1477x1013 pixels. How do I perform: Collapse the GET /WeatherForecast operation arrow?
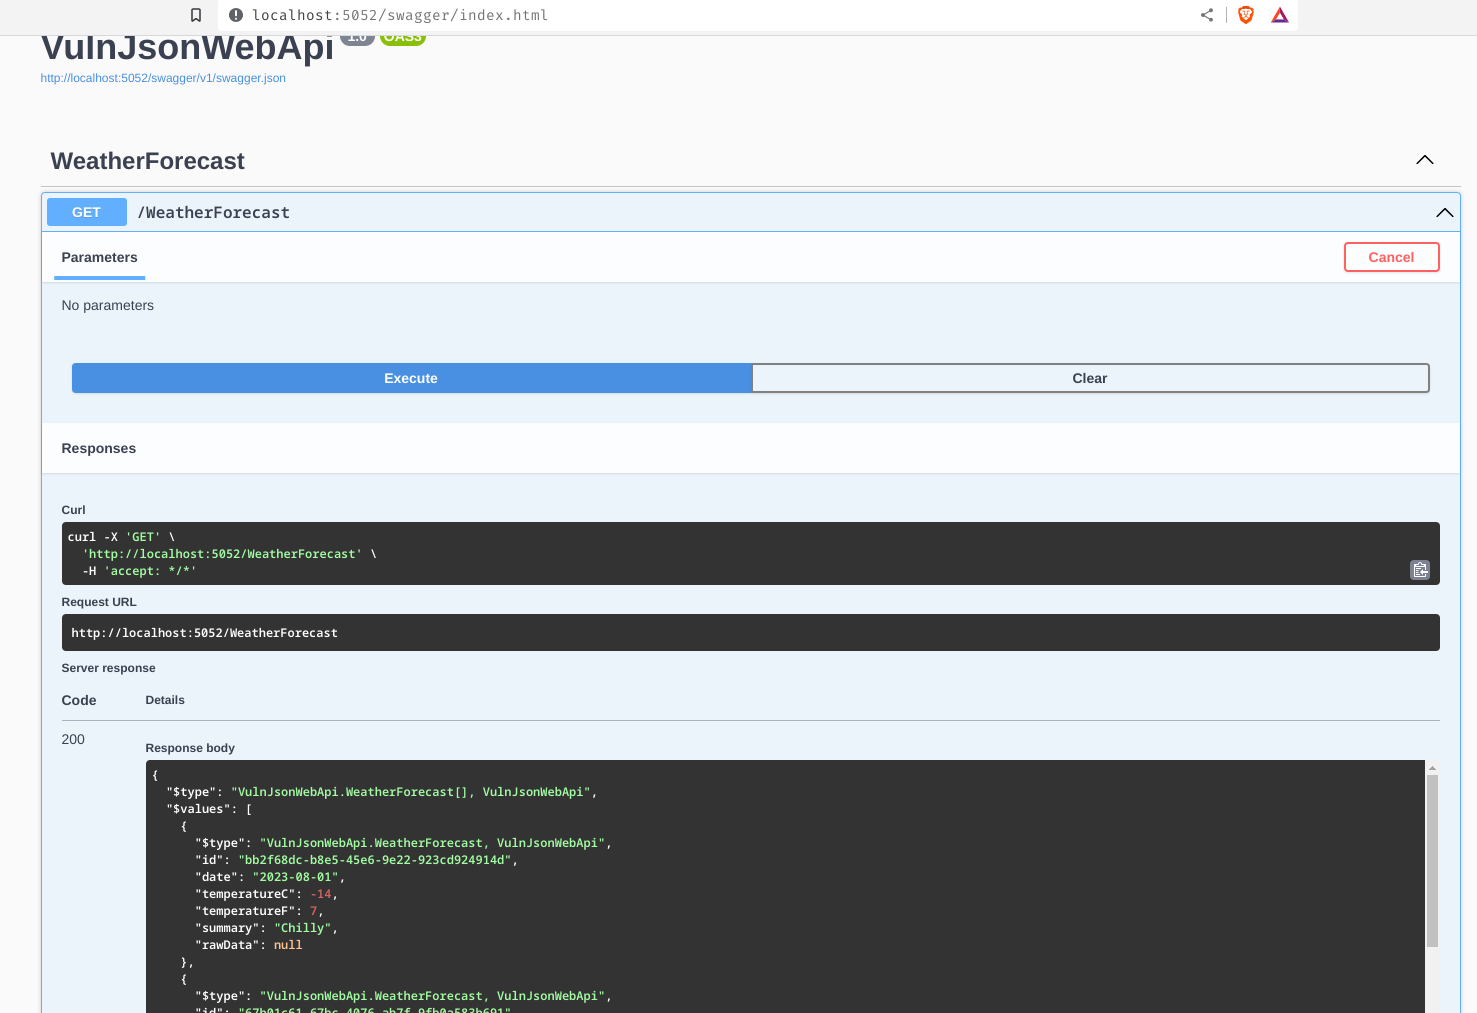(1444, 212)
